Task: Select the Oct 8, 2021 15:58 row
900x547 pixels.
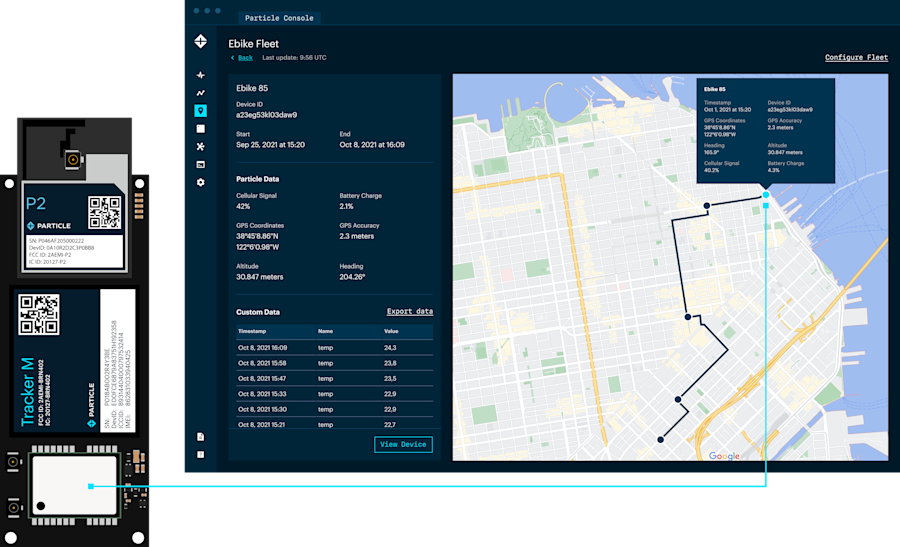Action: [x=335, y=363]
